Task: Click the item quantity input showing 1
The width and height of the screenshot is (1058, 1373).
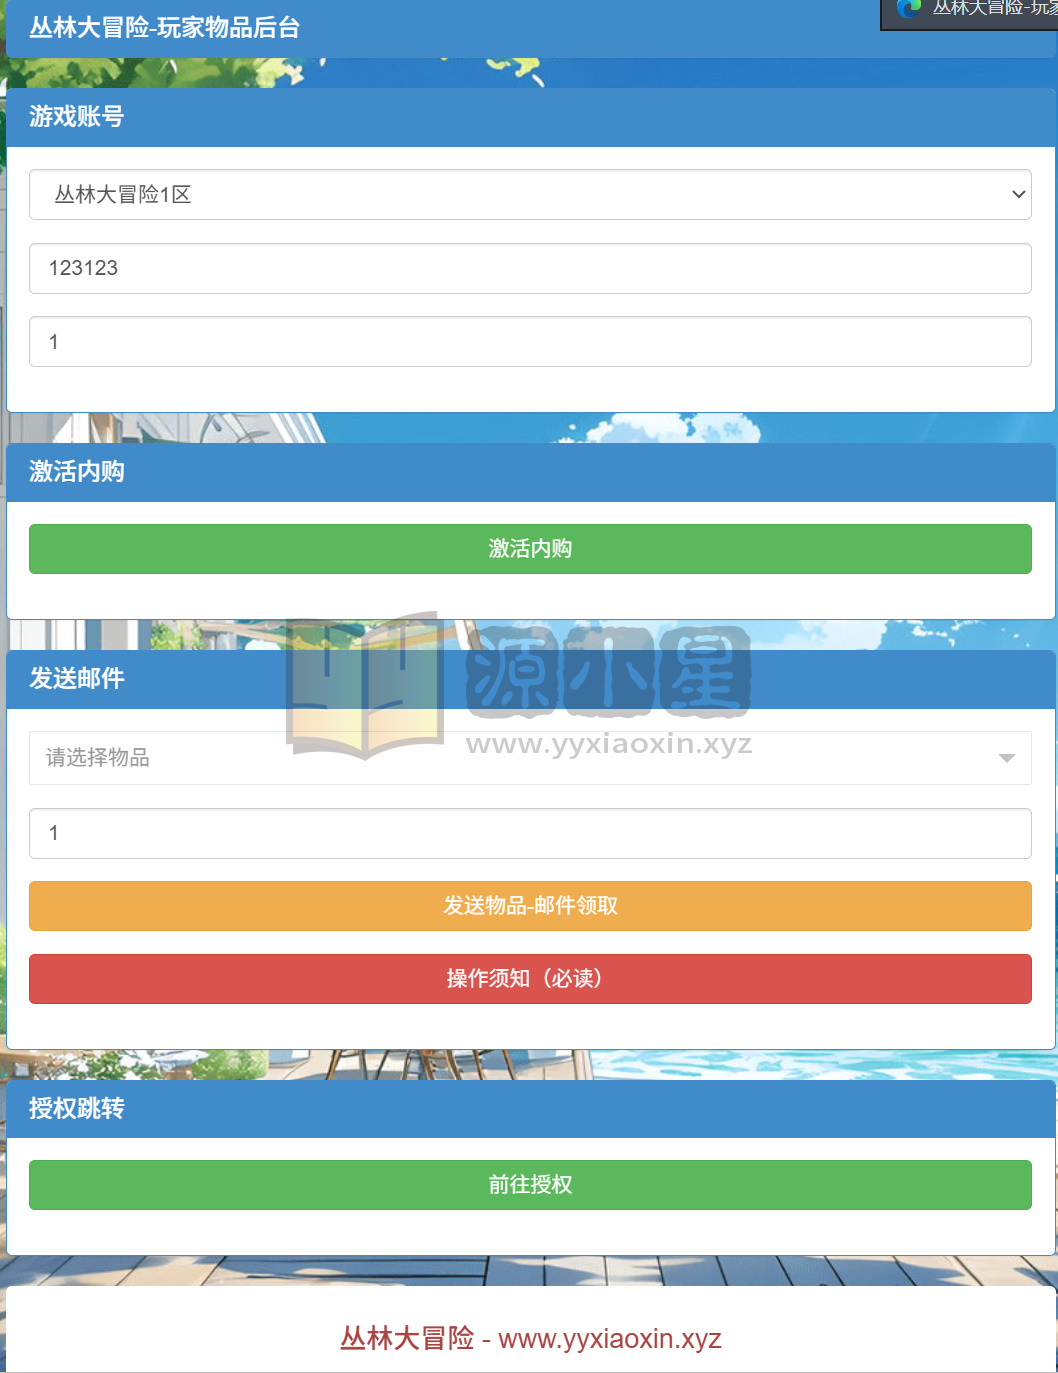Action: tap(529, 833)
